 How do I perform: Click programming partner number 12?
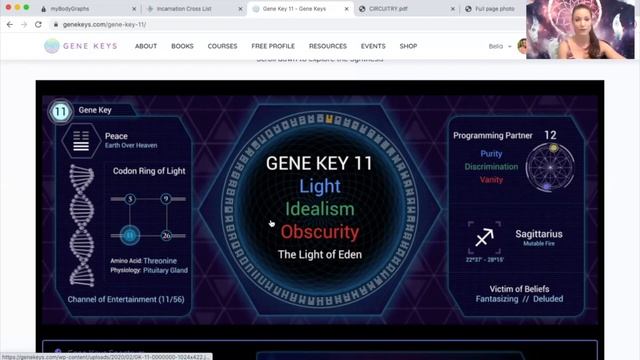pyautogui.click(x=550, y=135)
